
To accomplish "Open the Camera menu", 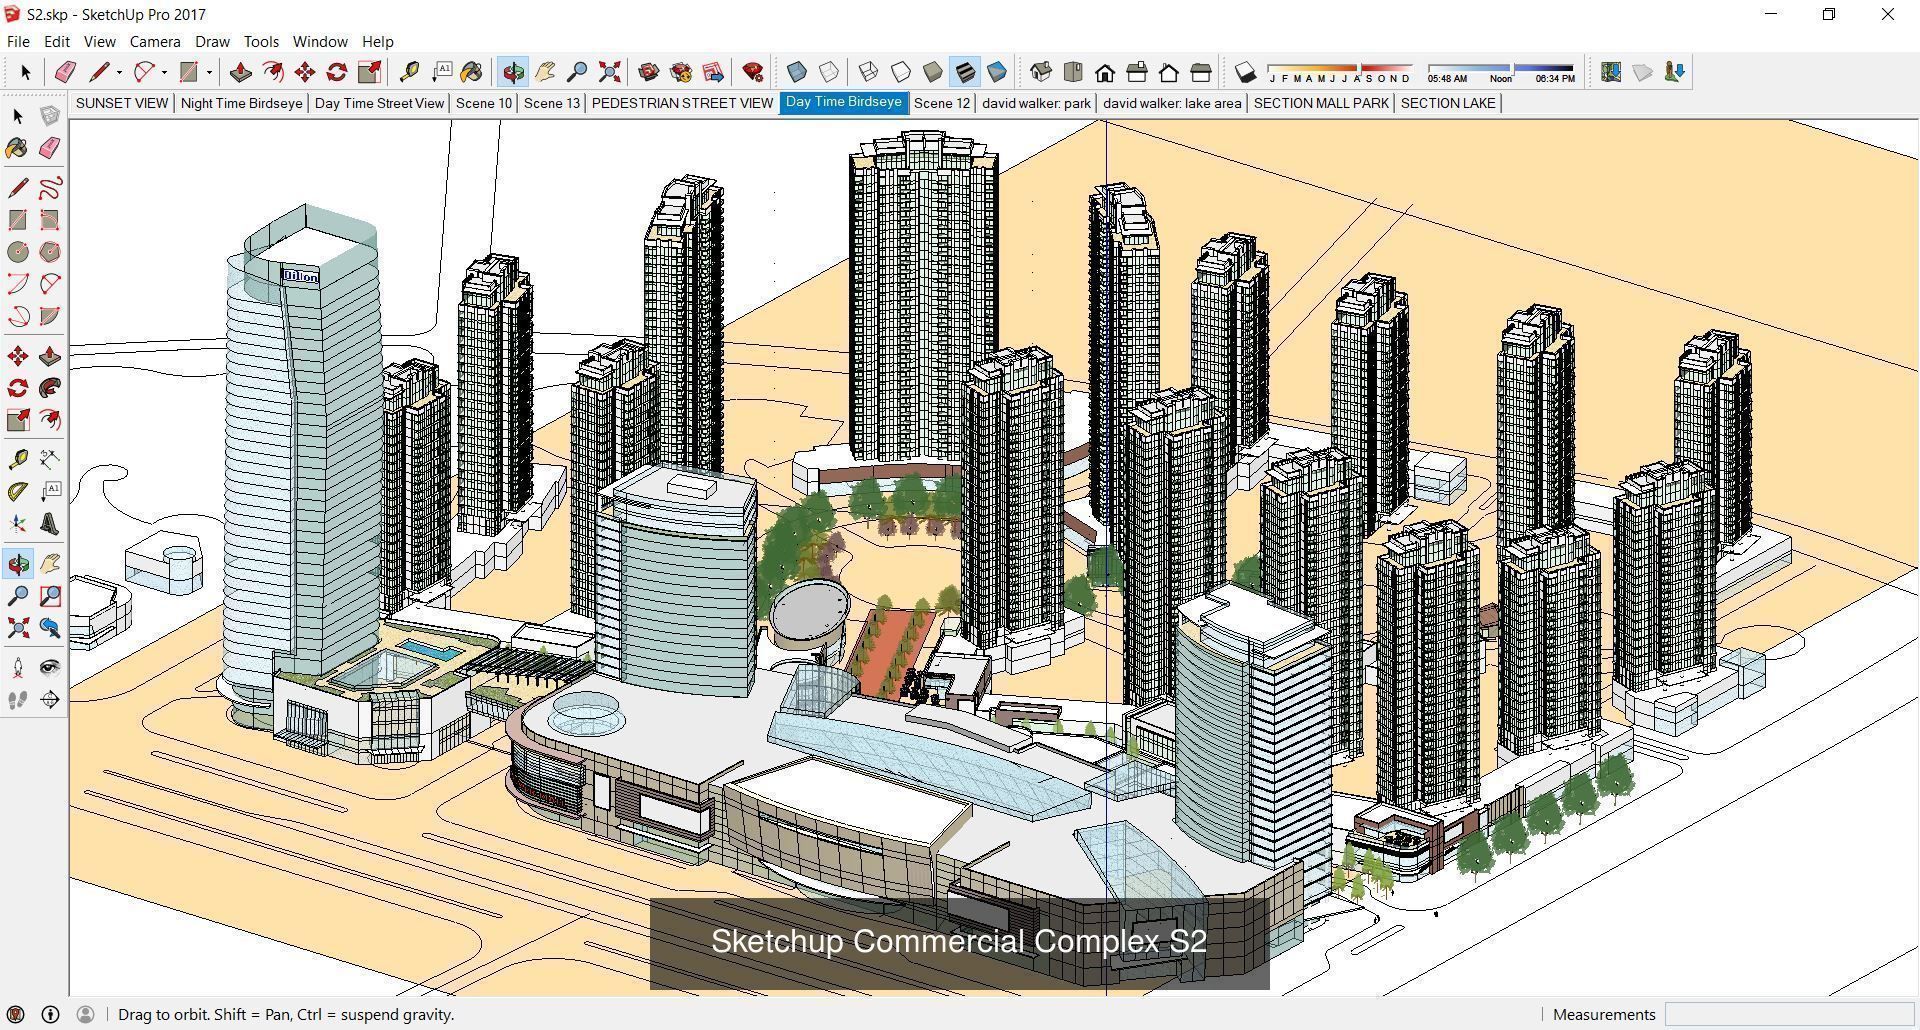I will 155,41.
